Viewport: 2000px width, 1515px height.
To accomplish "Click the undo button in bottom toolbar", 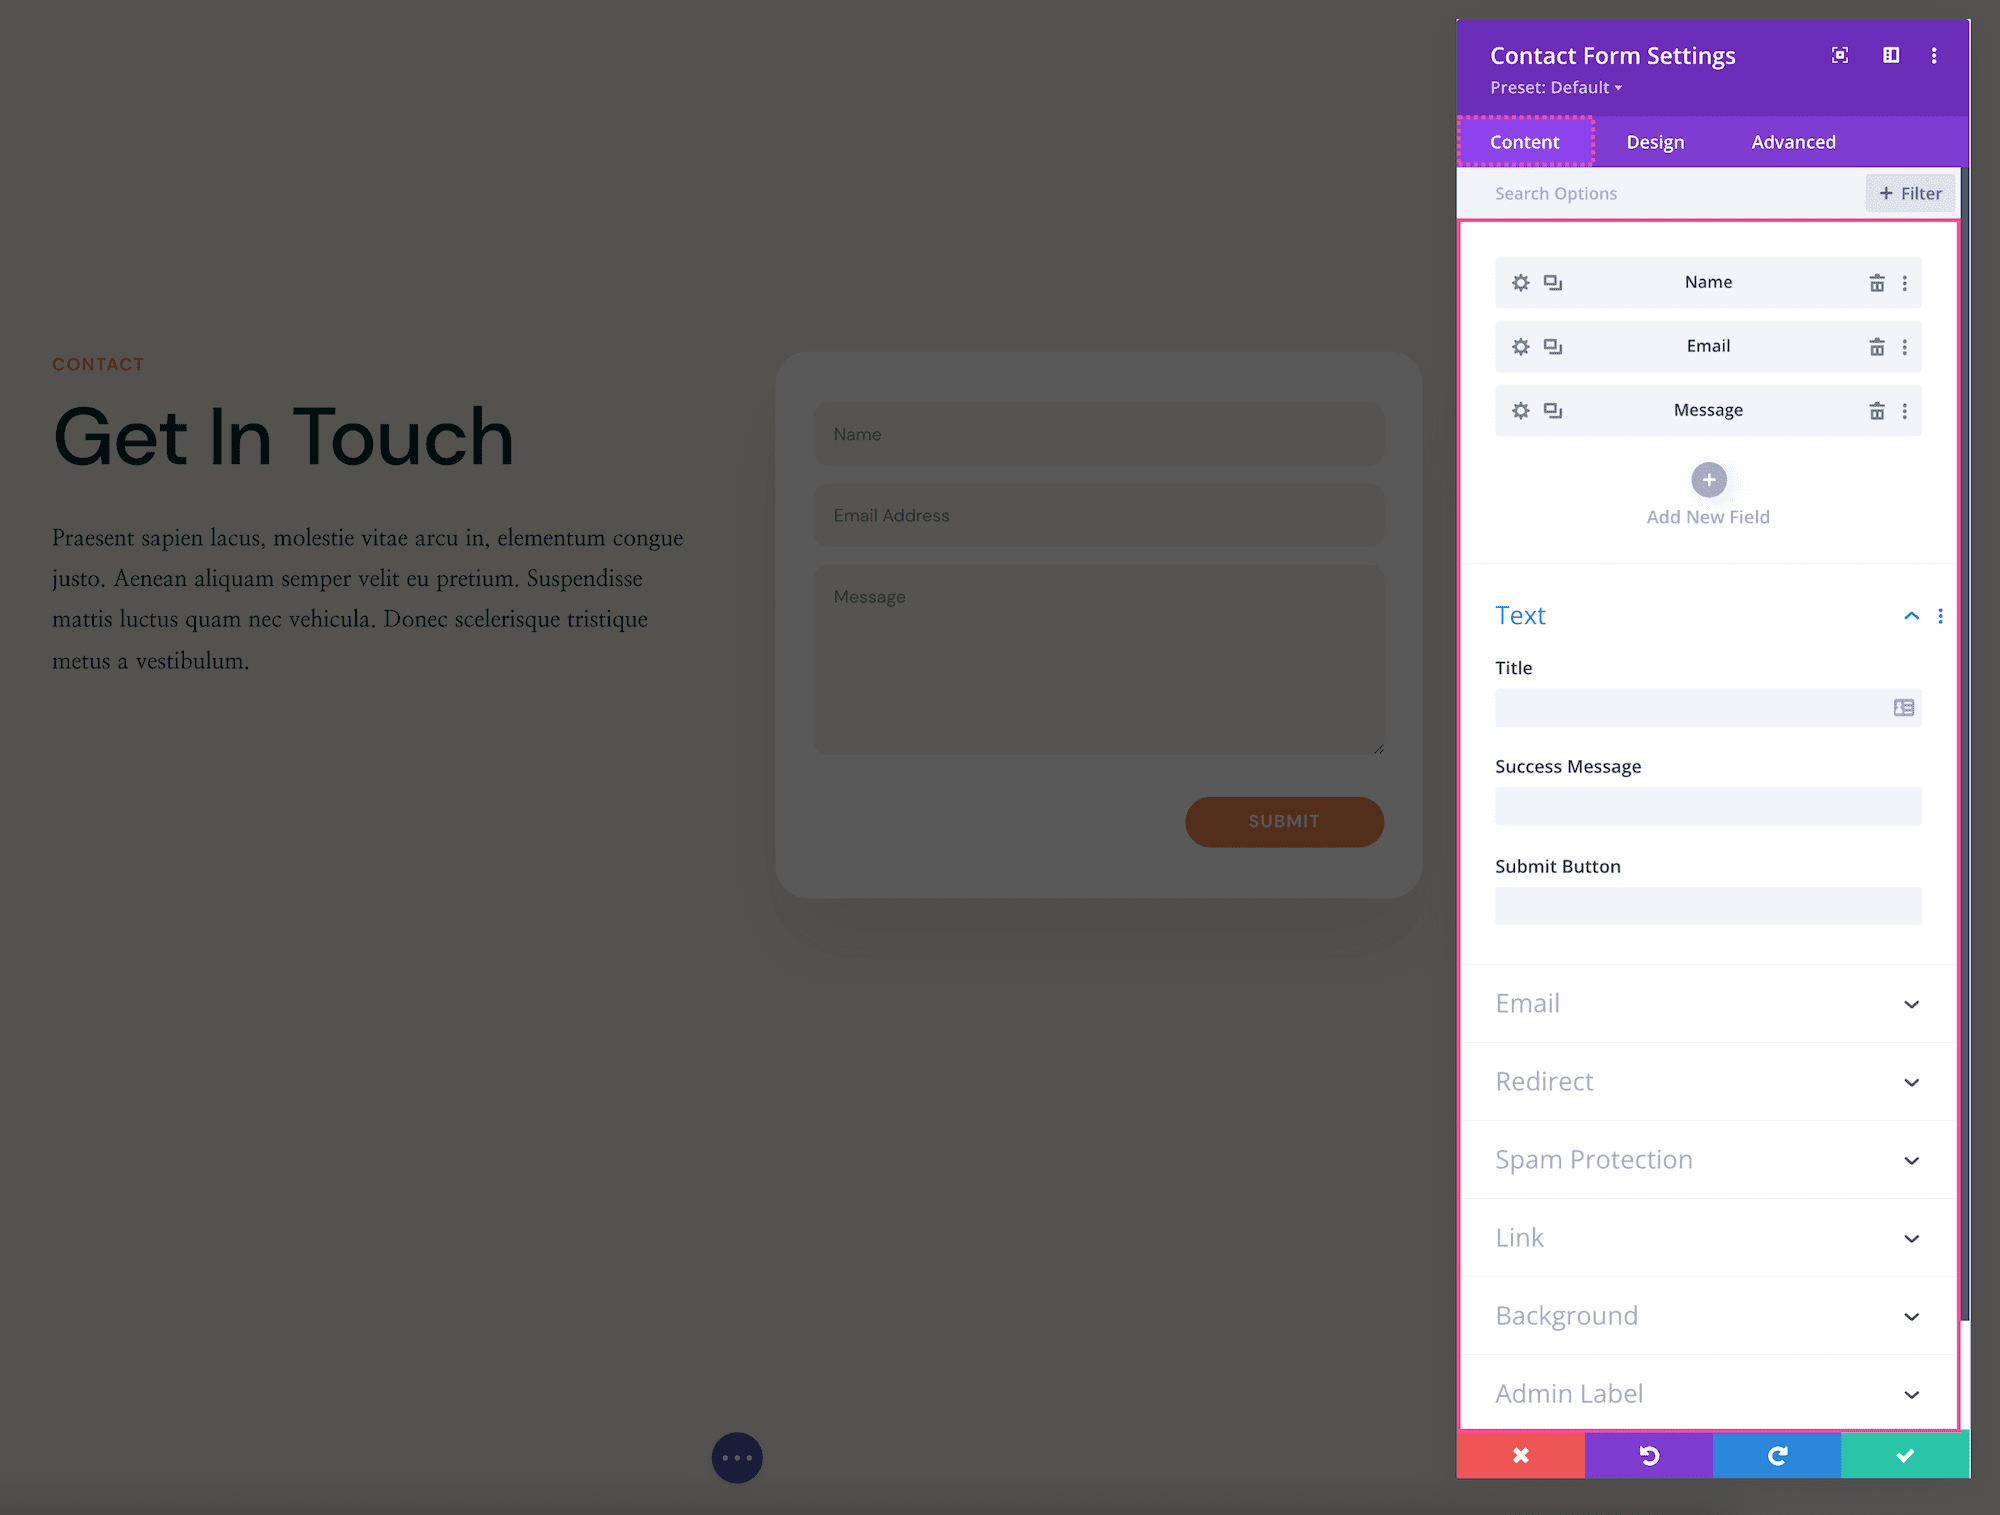I will (x=1648, y=1455).
